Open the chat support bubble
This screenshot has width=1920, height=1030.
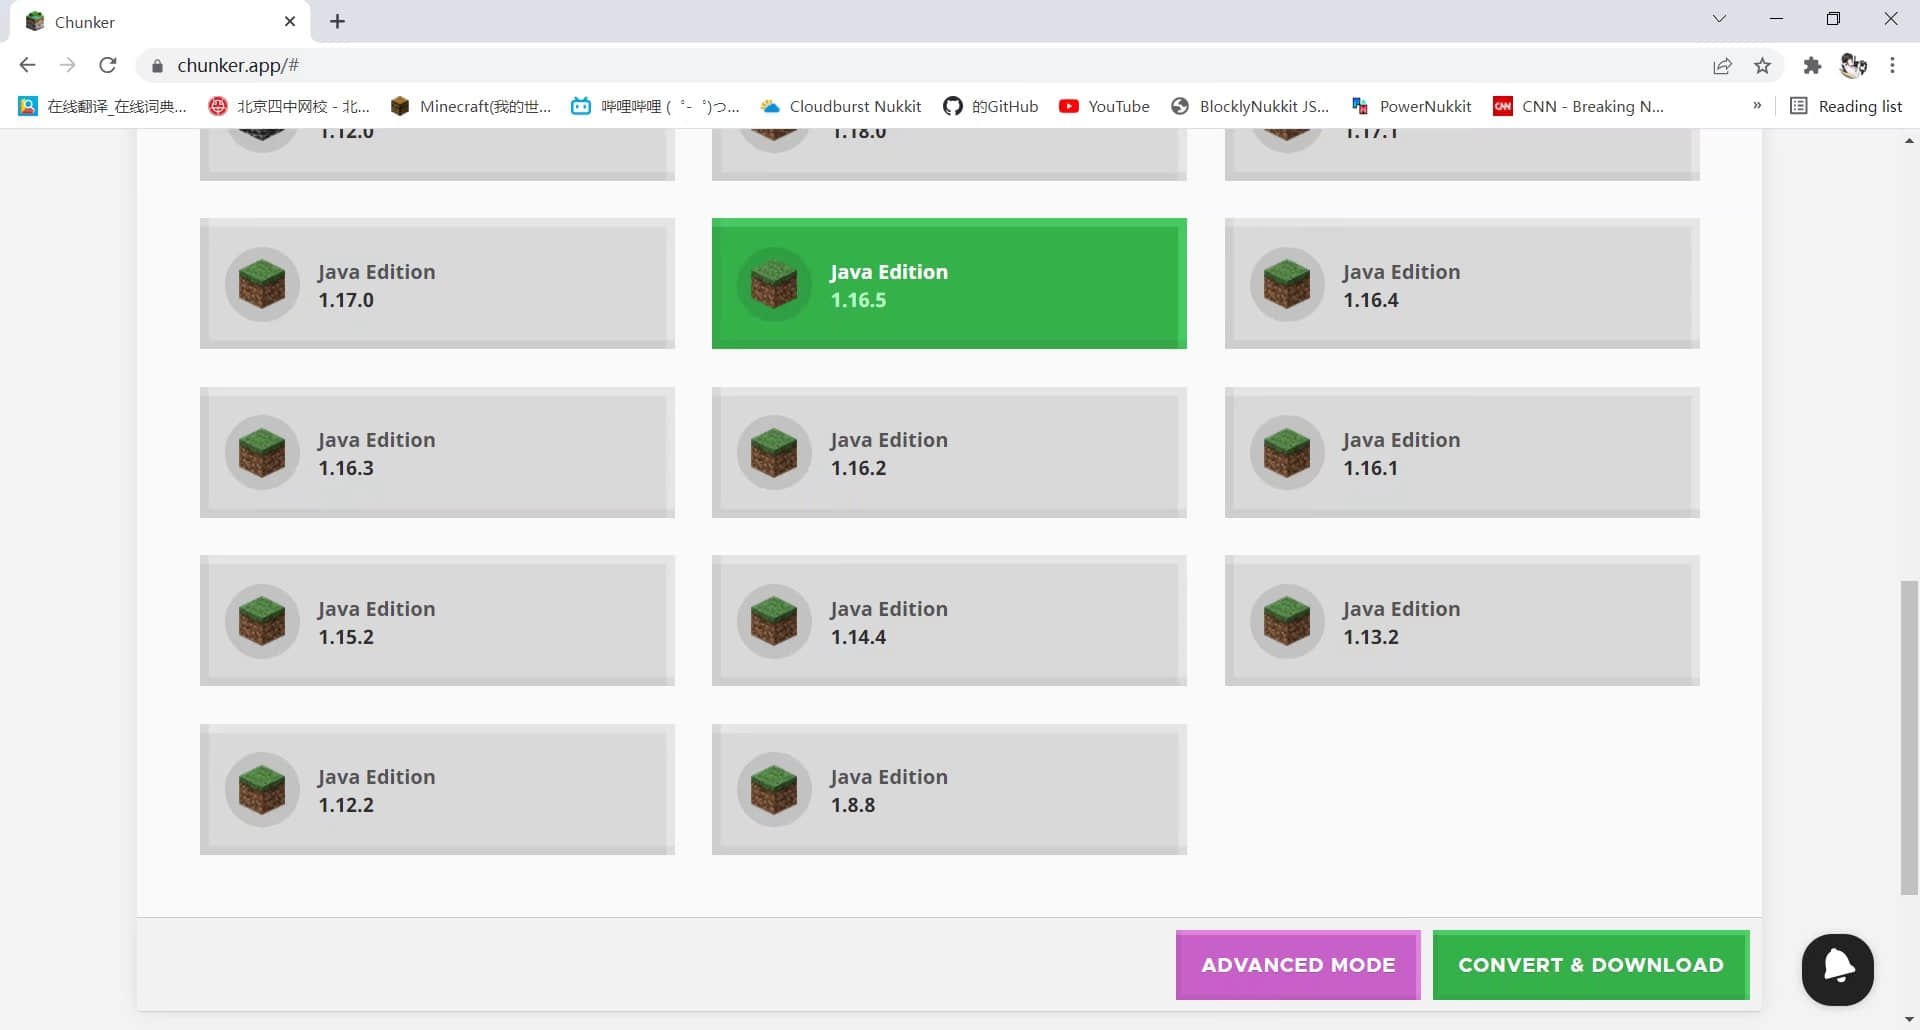(1838, 969)
